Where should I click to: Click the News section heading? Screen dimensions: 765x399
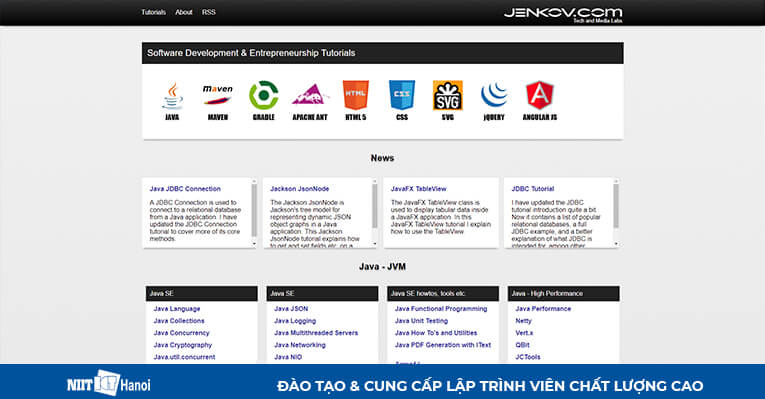click(382, 158)
